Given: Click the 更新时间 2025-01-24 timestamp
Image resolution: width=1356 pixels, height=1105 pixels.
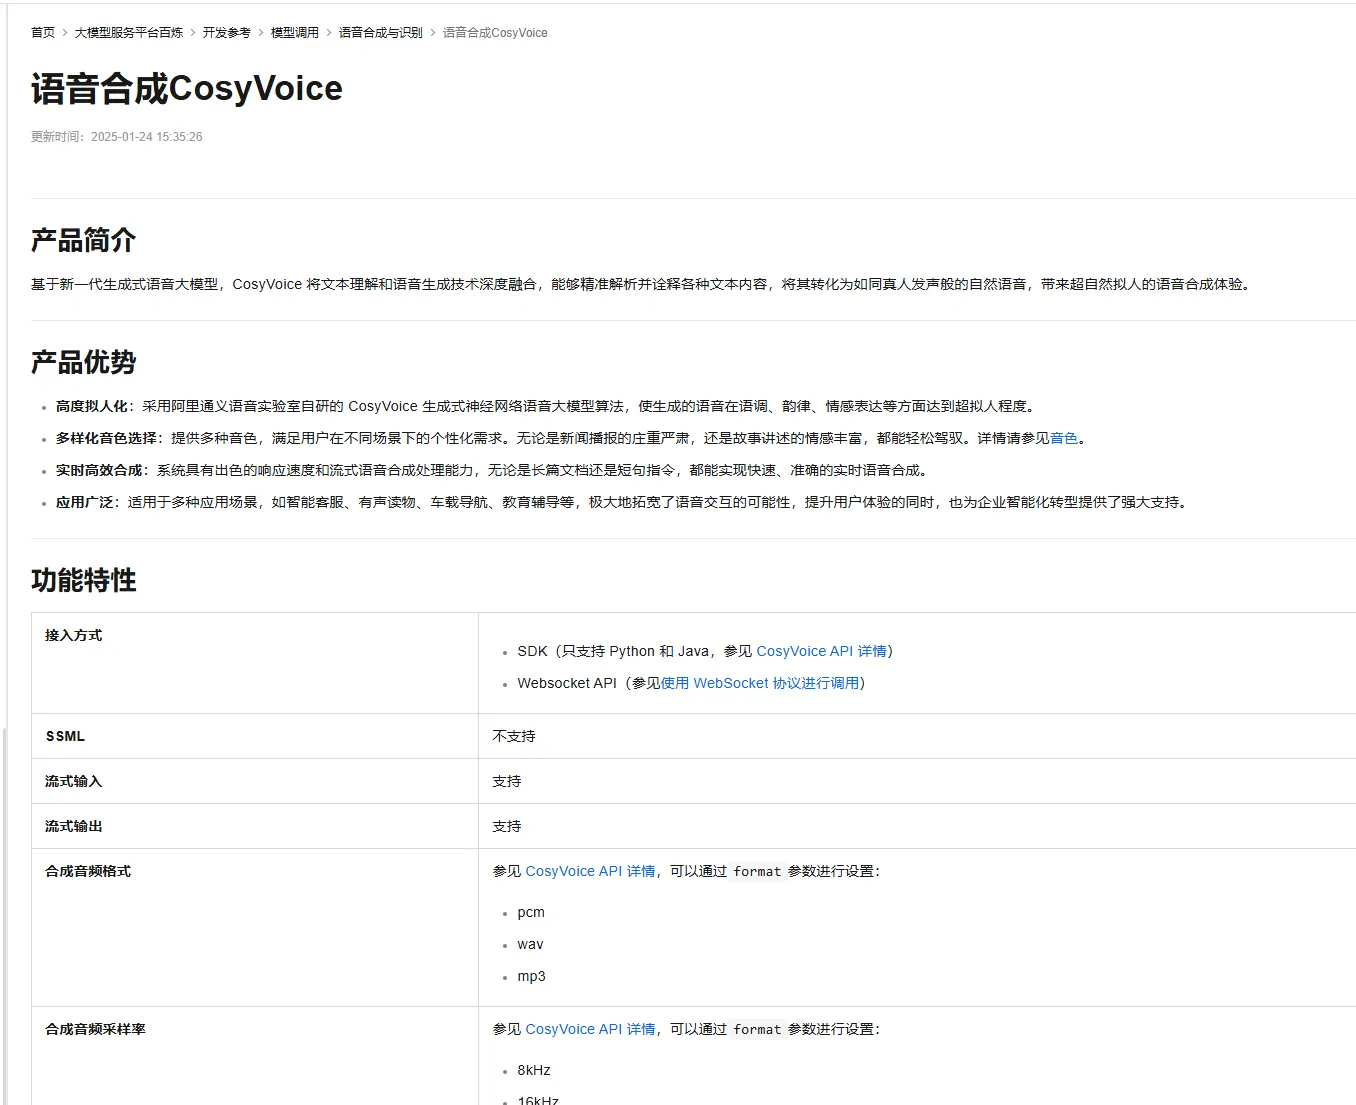Looking at the screenshot, I should pyautogui.click(x=117, y=137).
